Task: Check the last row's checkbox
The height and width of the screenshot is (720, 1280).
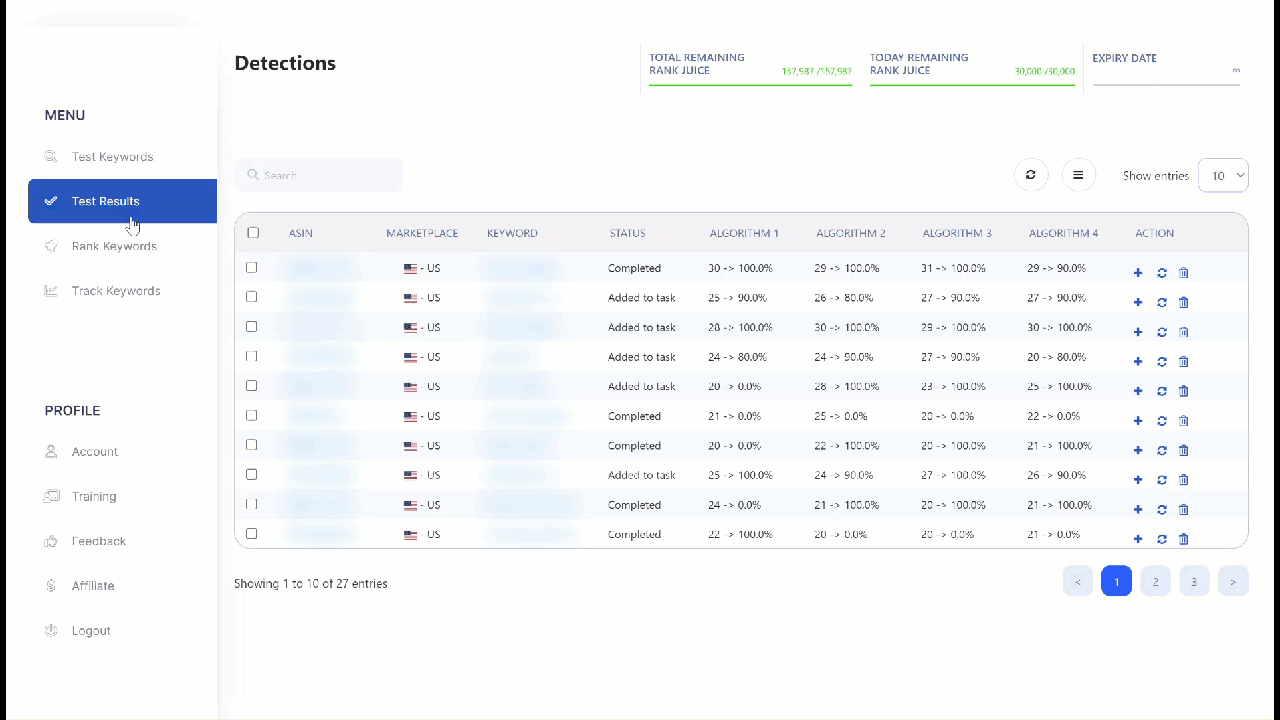Action: pyautogui.click(x=252, y=534)
